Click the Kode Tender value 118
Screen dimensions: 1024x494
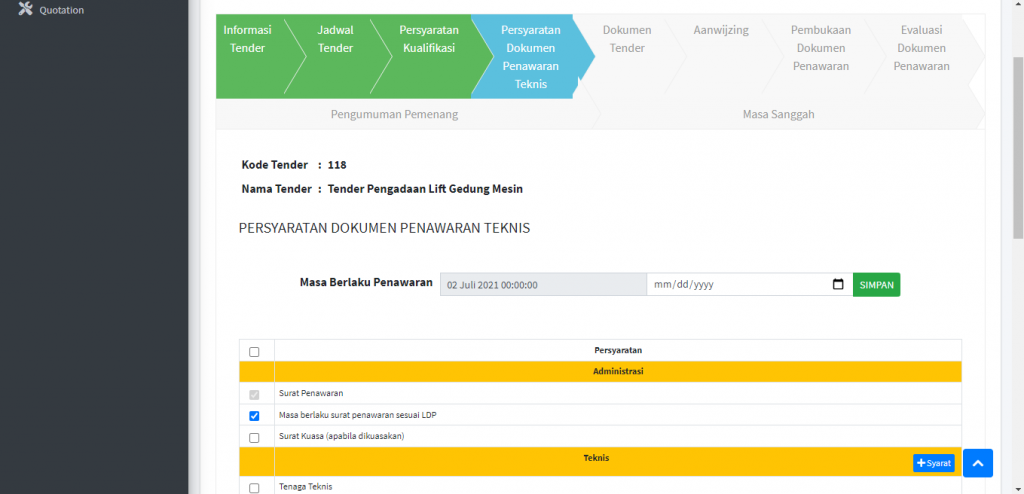337,165
